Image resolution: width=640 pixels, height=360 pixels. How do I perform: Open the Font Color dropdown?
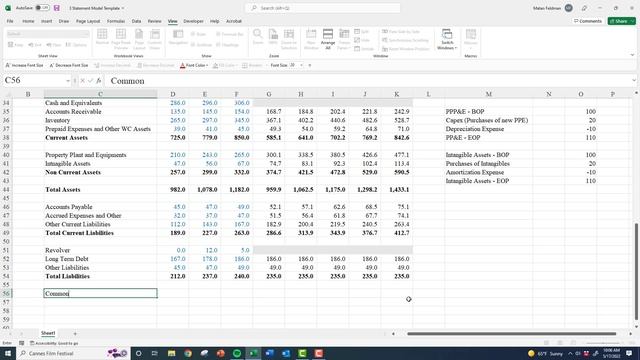pos(207,65)
